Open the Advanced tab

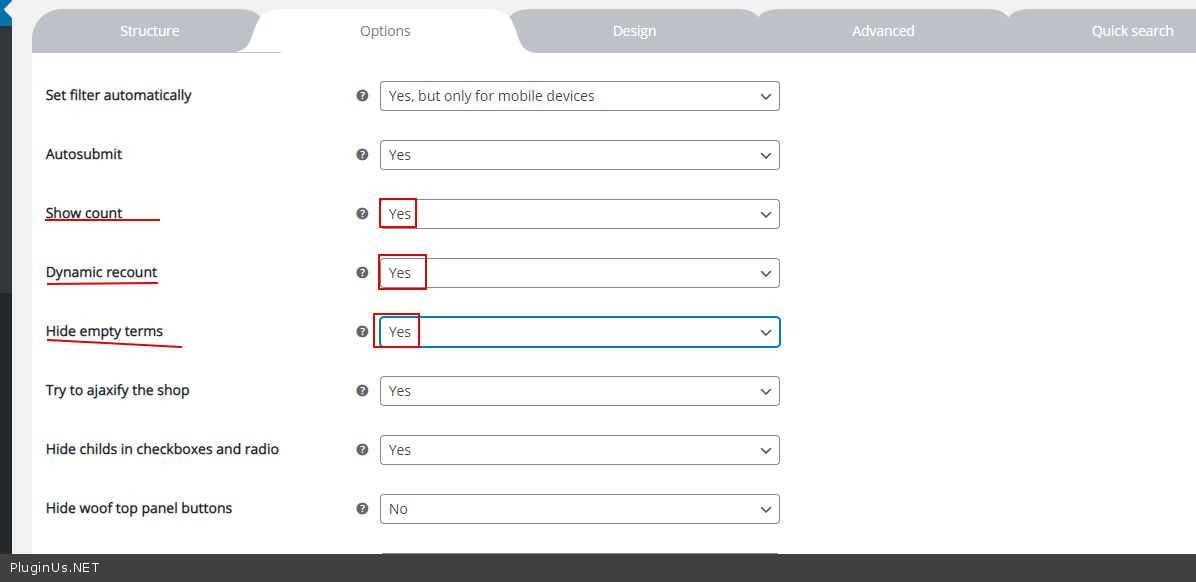click(x=883, y=31)
